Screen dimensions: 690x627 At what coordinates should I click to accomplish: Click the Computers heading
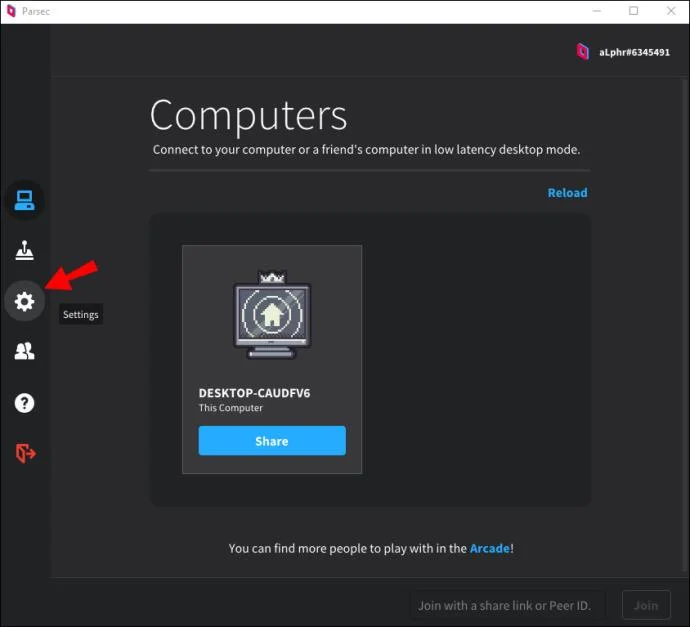coord(249,115)
